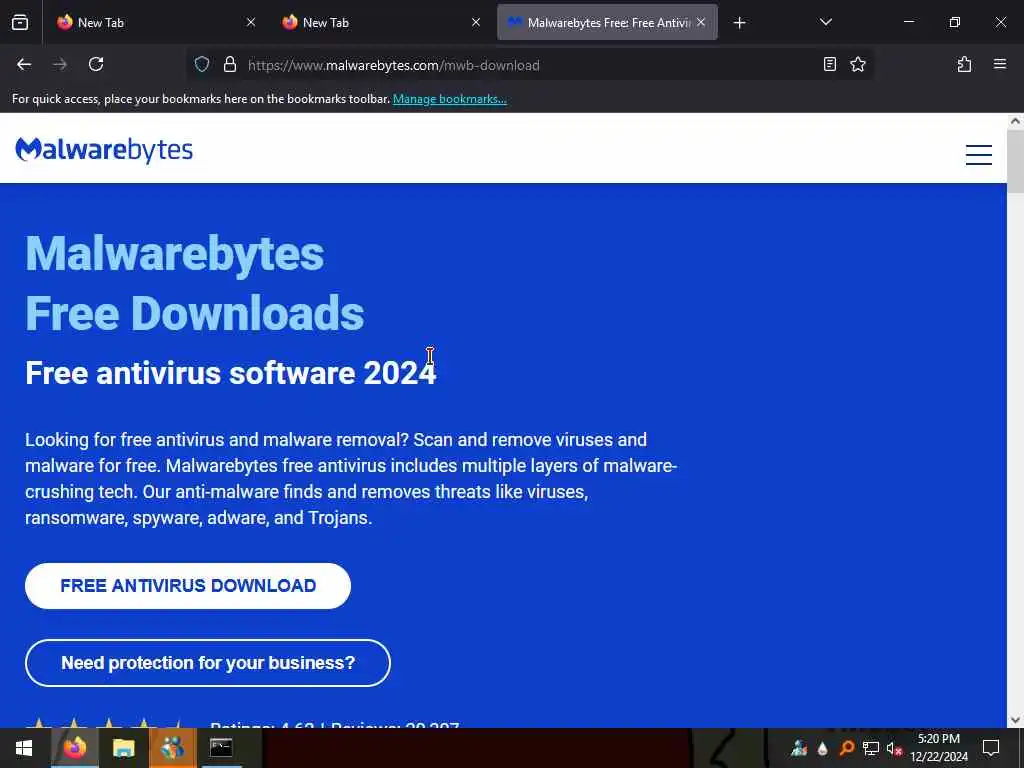Click 'Free antivirus software 2024' heading
Screen dimensions: 1024x768
coord(231,373)
